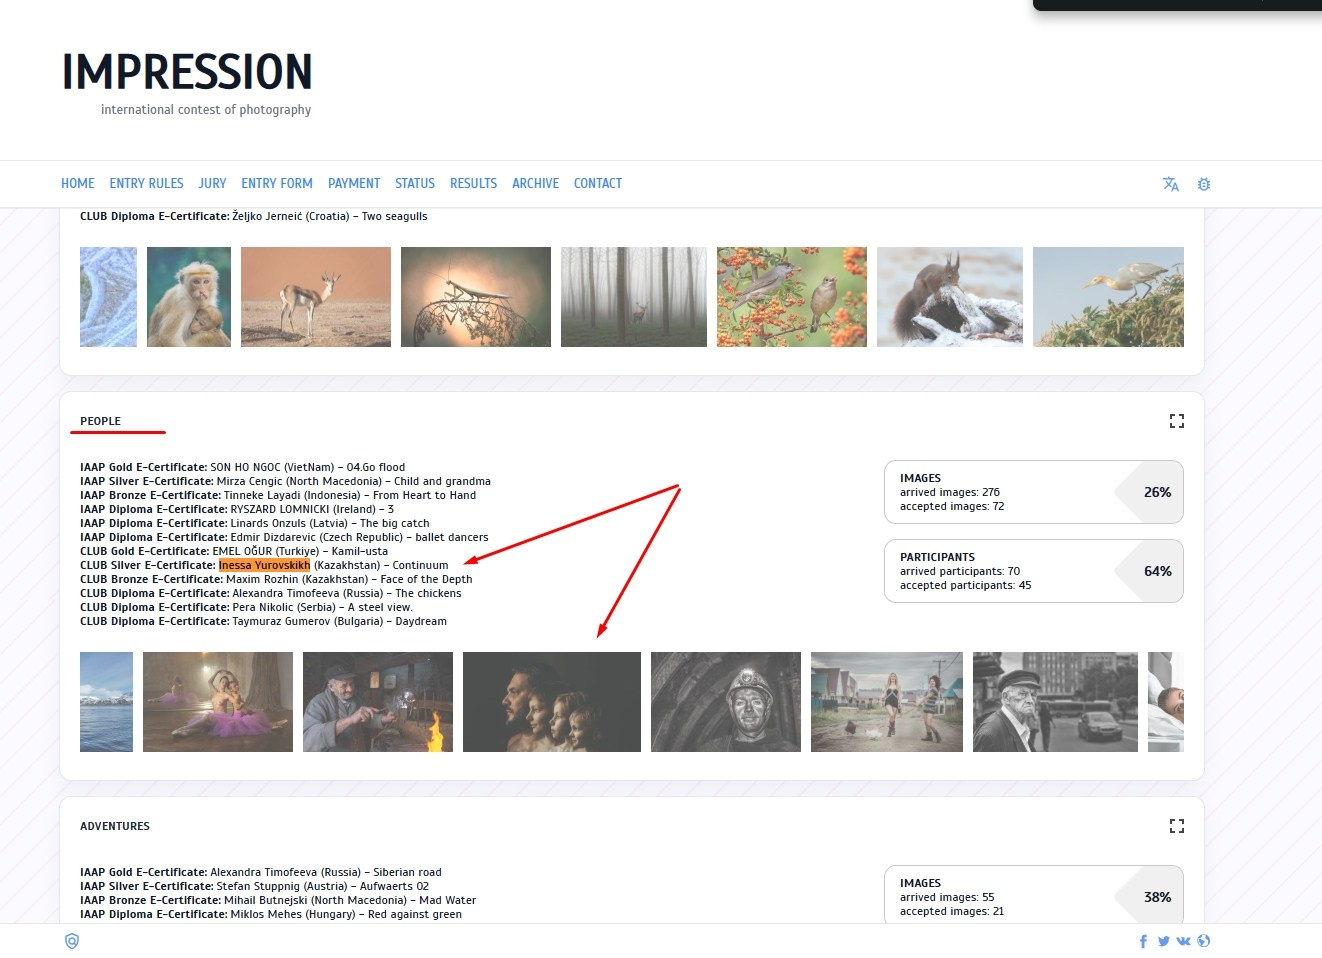Open the miner with helmet portrait thumbnail
The width and height of the screenshot is (1322, 958).
pyautogui.click(x=726, y=702)
